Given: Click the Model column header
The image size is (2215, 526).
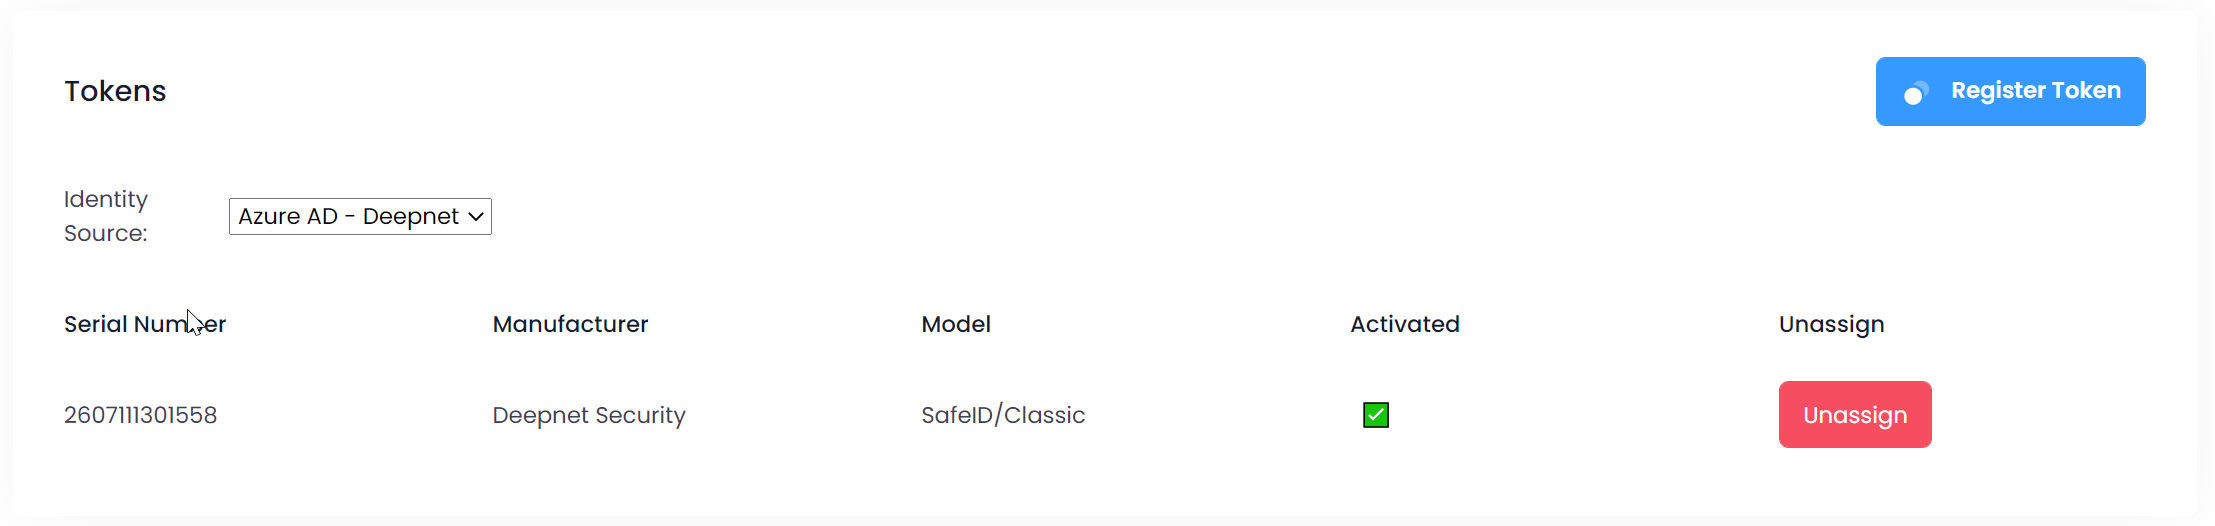Looking at the screenshot, I should [x=956, y=324].
